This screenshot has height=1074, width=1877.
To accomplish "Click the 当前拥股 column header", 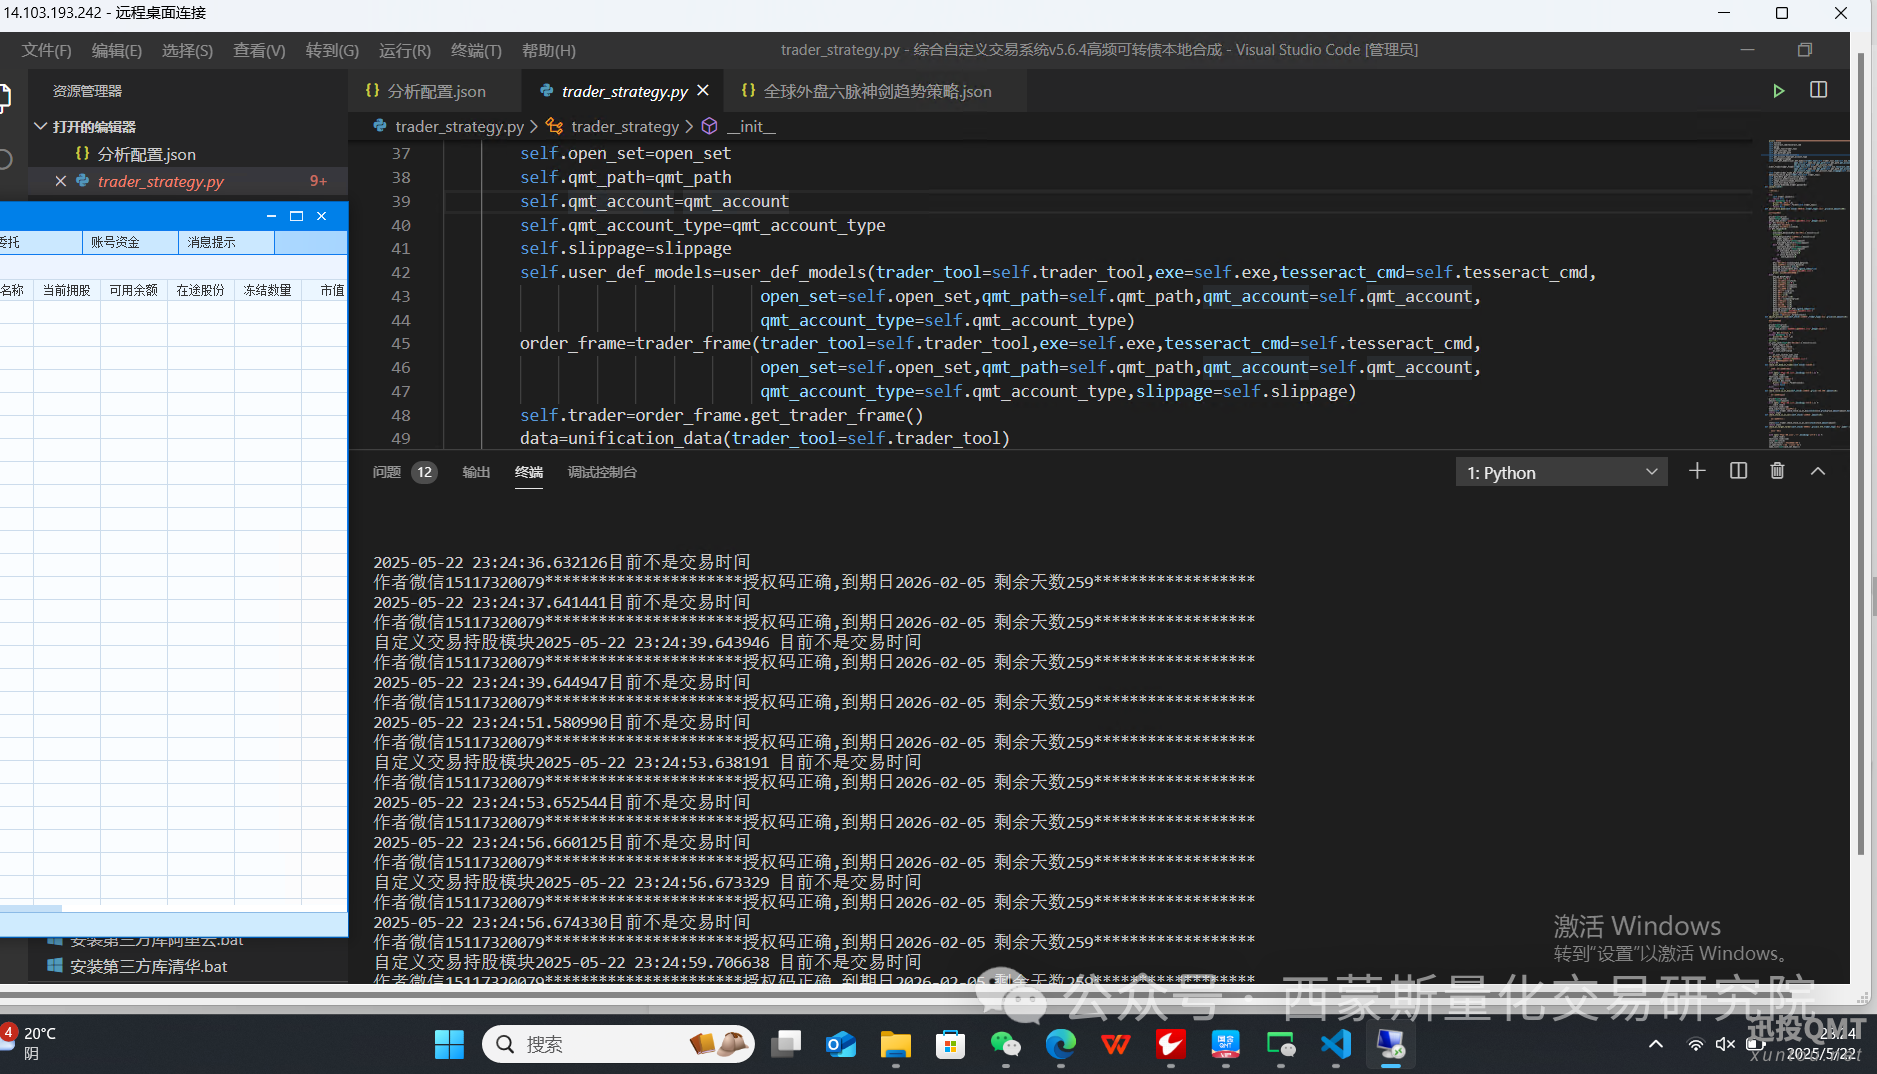I will 67,290.
